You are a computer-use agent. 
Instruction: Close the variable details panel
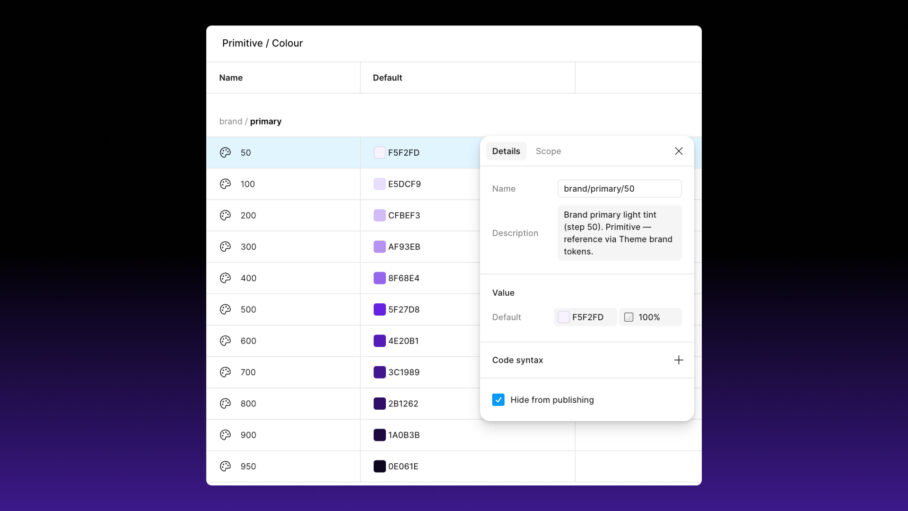(x=679, y=151)
